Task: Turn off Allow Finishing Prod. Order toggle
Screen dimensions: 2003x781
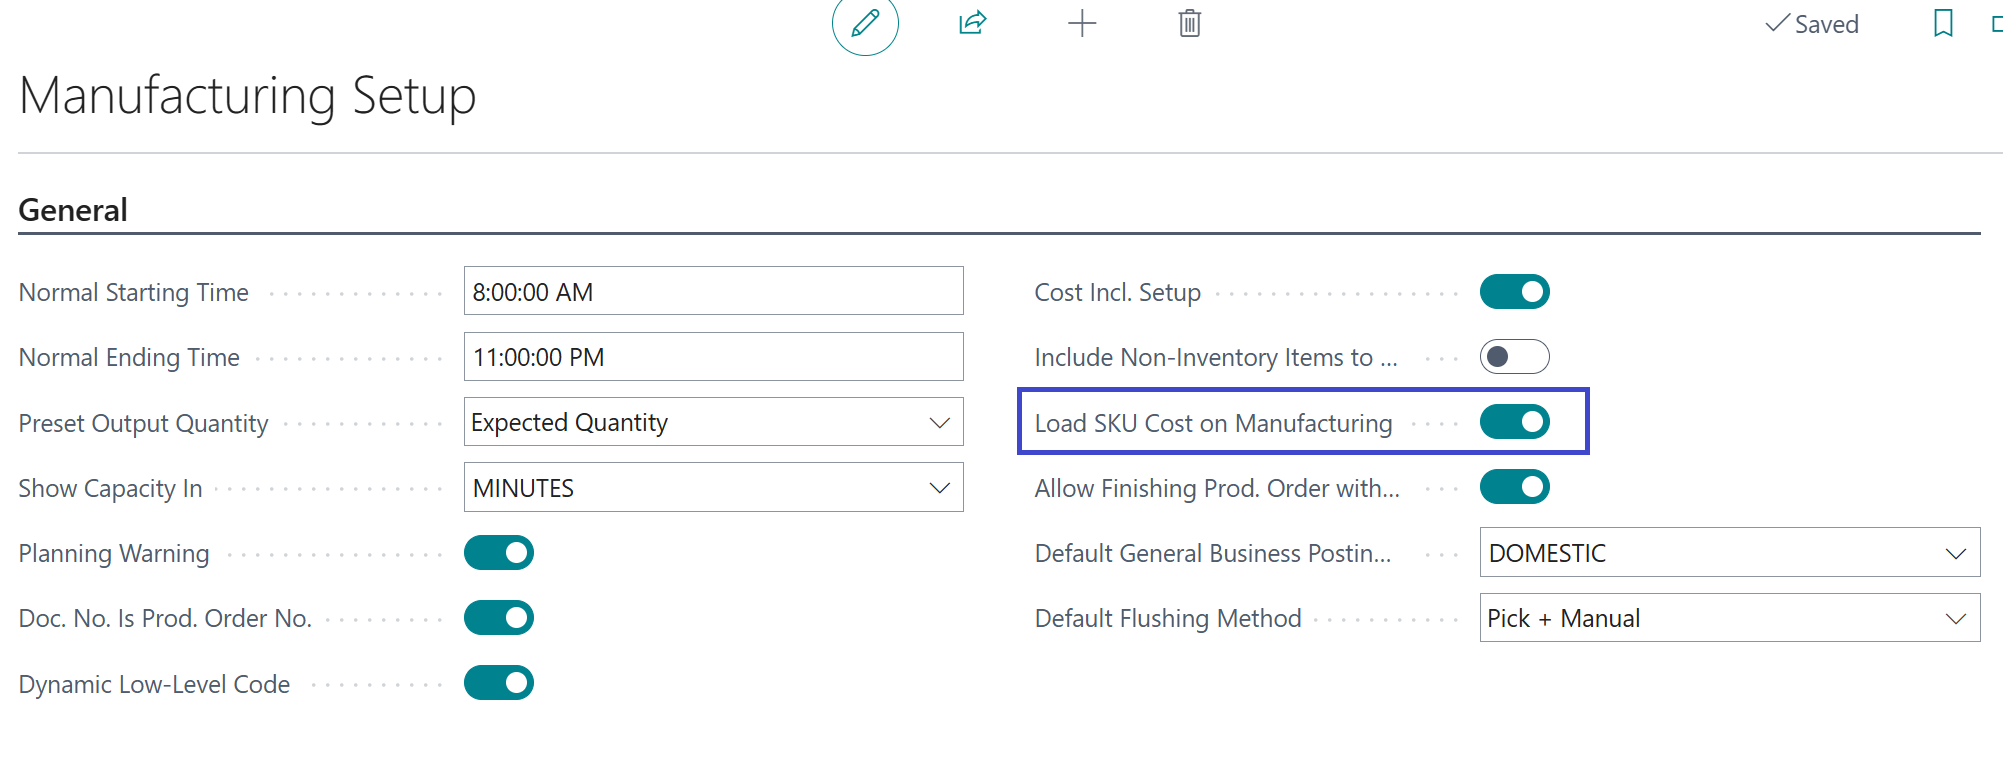Action: pyautogui.click(x=1514, y=487)
